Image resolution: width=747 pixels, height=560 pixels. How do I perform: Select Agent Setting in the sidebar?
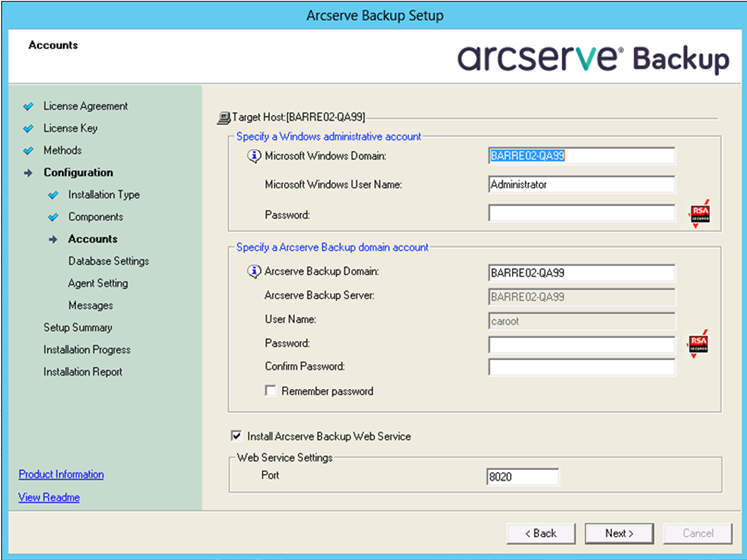click(x=98, y=283)
